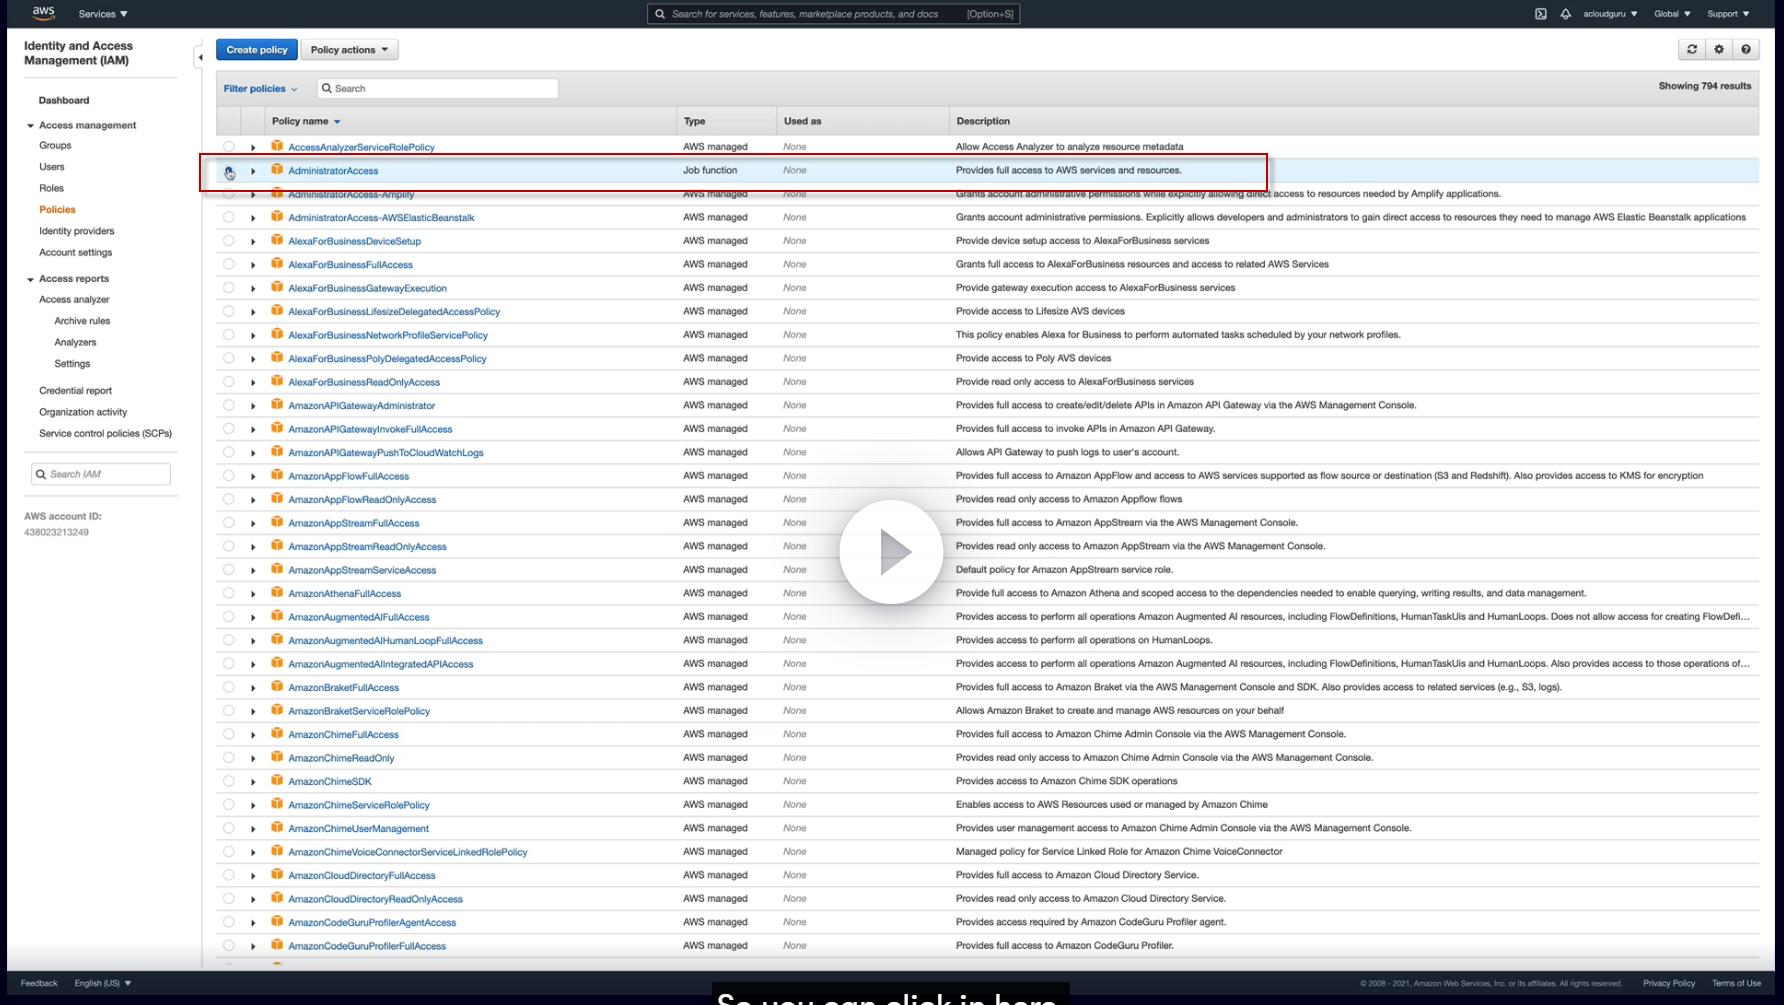Click the policy icon for AdministratorAccess
Image resolution: width=1784 pixels, height=1005 pixels.
[x=277, y=170]
